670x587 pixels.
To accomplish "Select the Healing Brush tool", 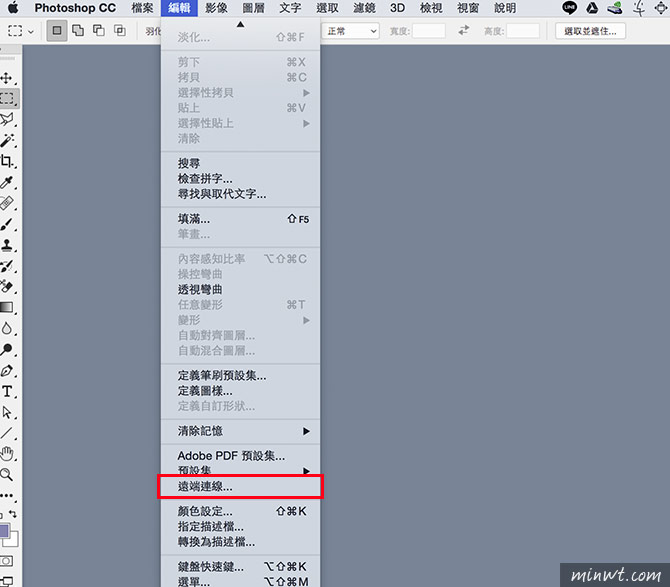I will tap(7, 203).
